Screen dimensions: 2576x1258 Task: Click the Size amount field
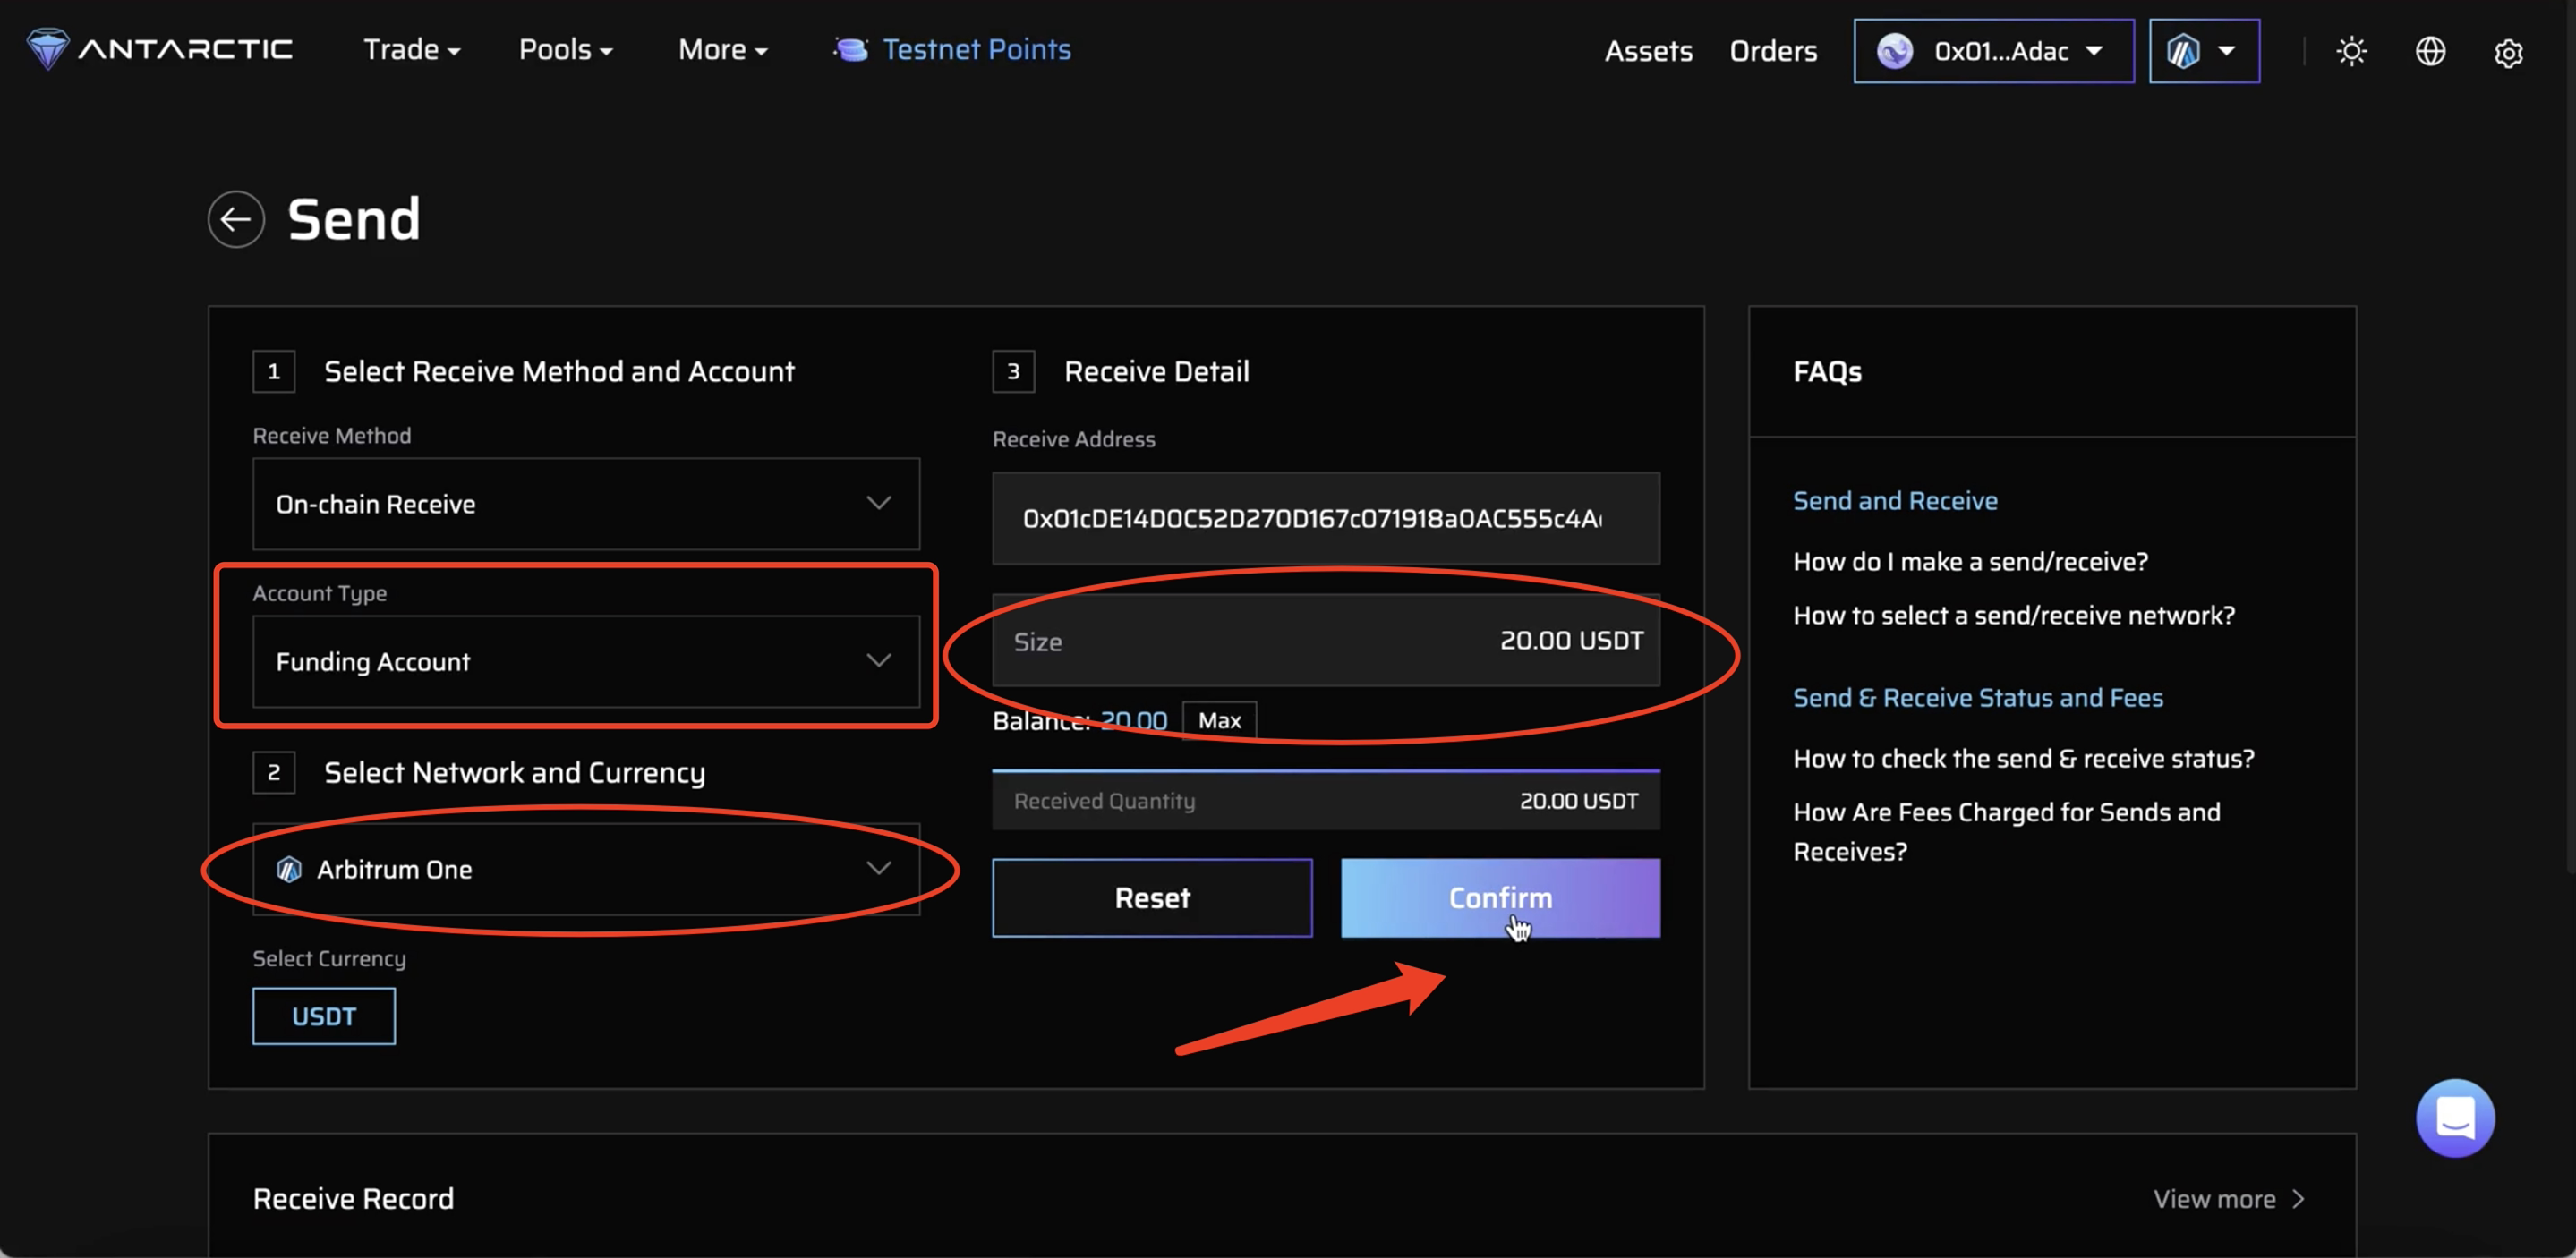click(1325, 641)
